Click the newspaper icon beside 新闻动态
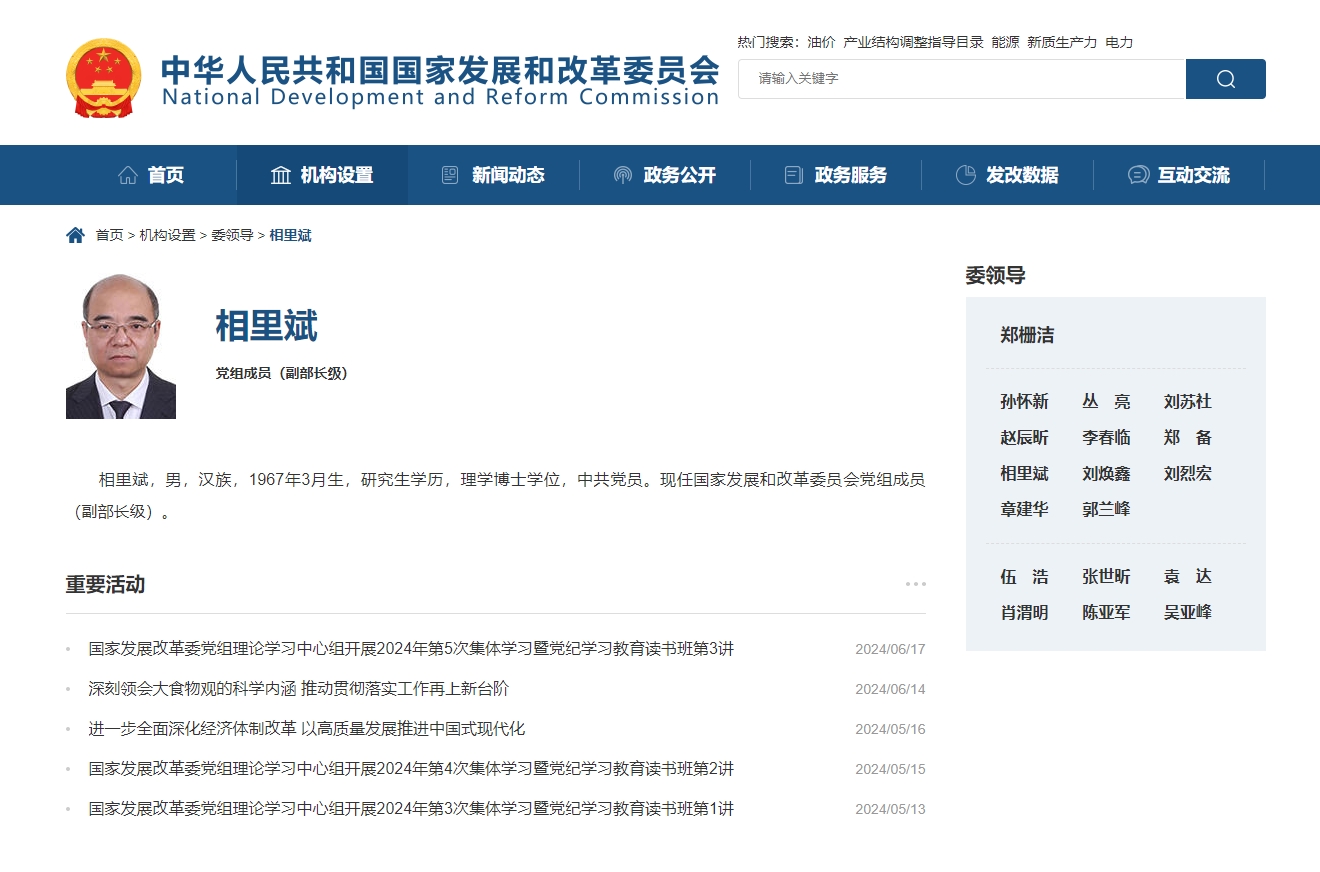Screen dimensions: 1320x872 [450, 175]
